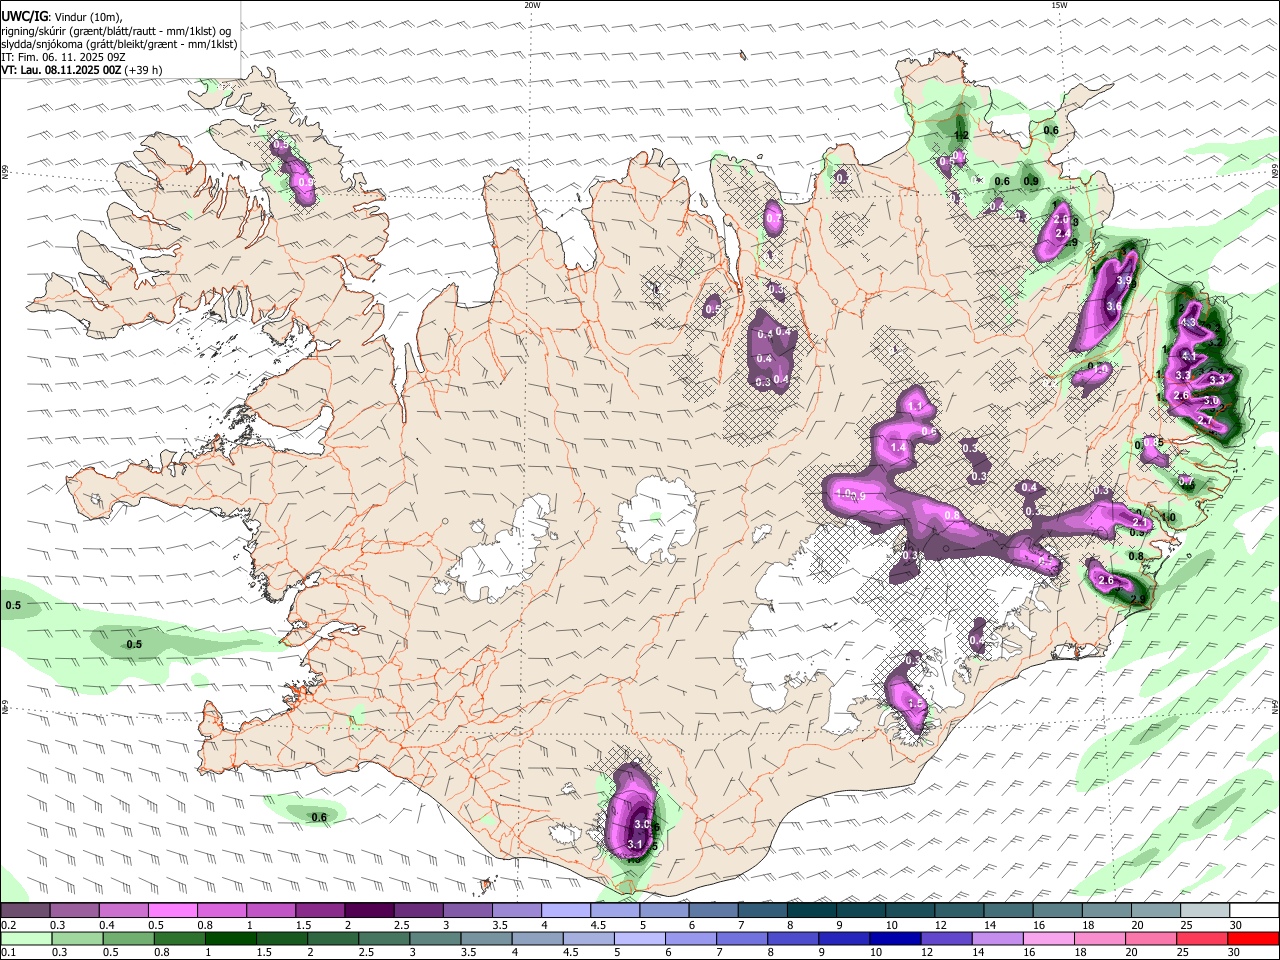Click the '20W' longitude label
Screen dimensions: 1280x960
(532, 5)
